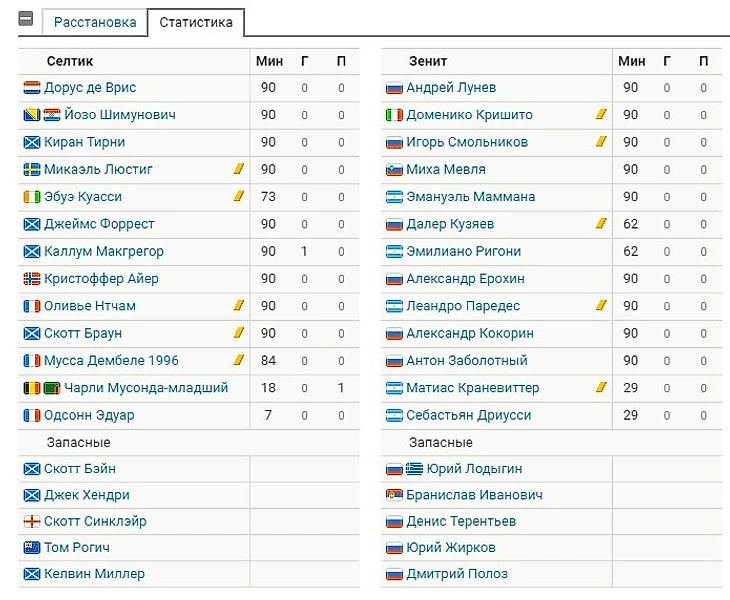Click Микаэль Люстиг's yellow card icon
The image size is (730, 600).
239,170
